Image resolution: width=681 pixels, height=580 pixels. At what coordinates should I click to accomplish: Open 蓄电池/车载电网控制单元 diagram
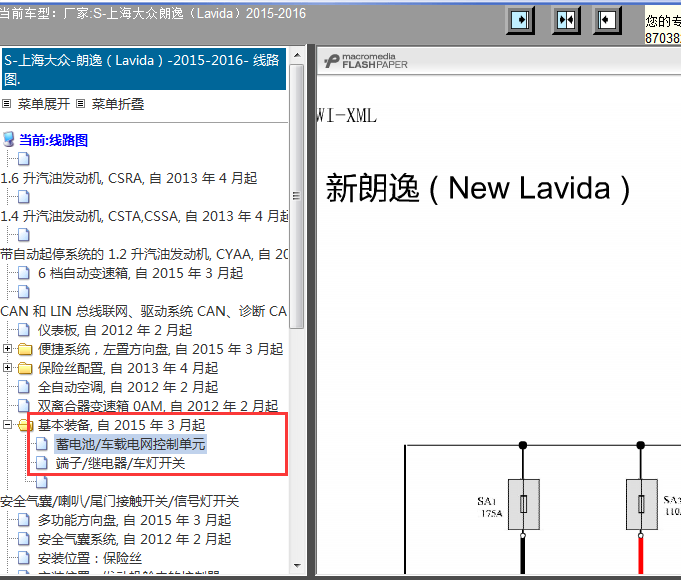130,444
